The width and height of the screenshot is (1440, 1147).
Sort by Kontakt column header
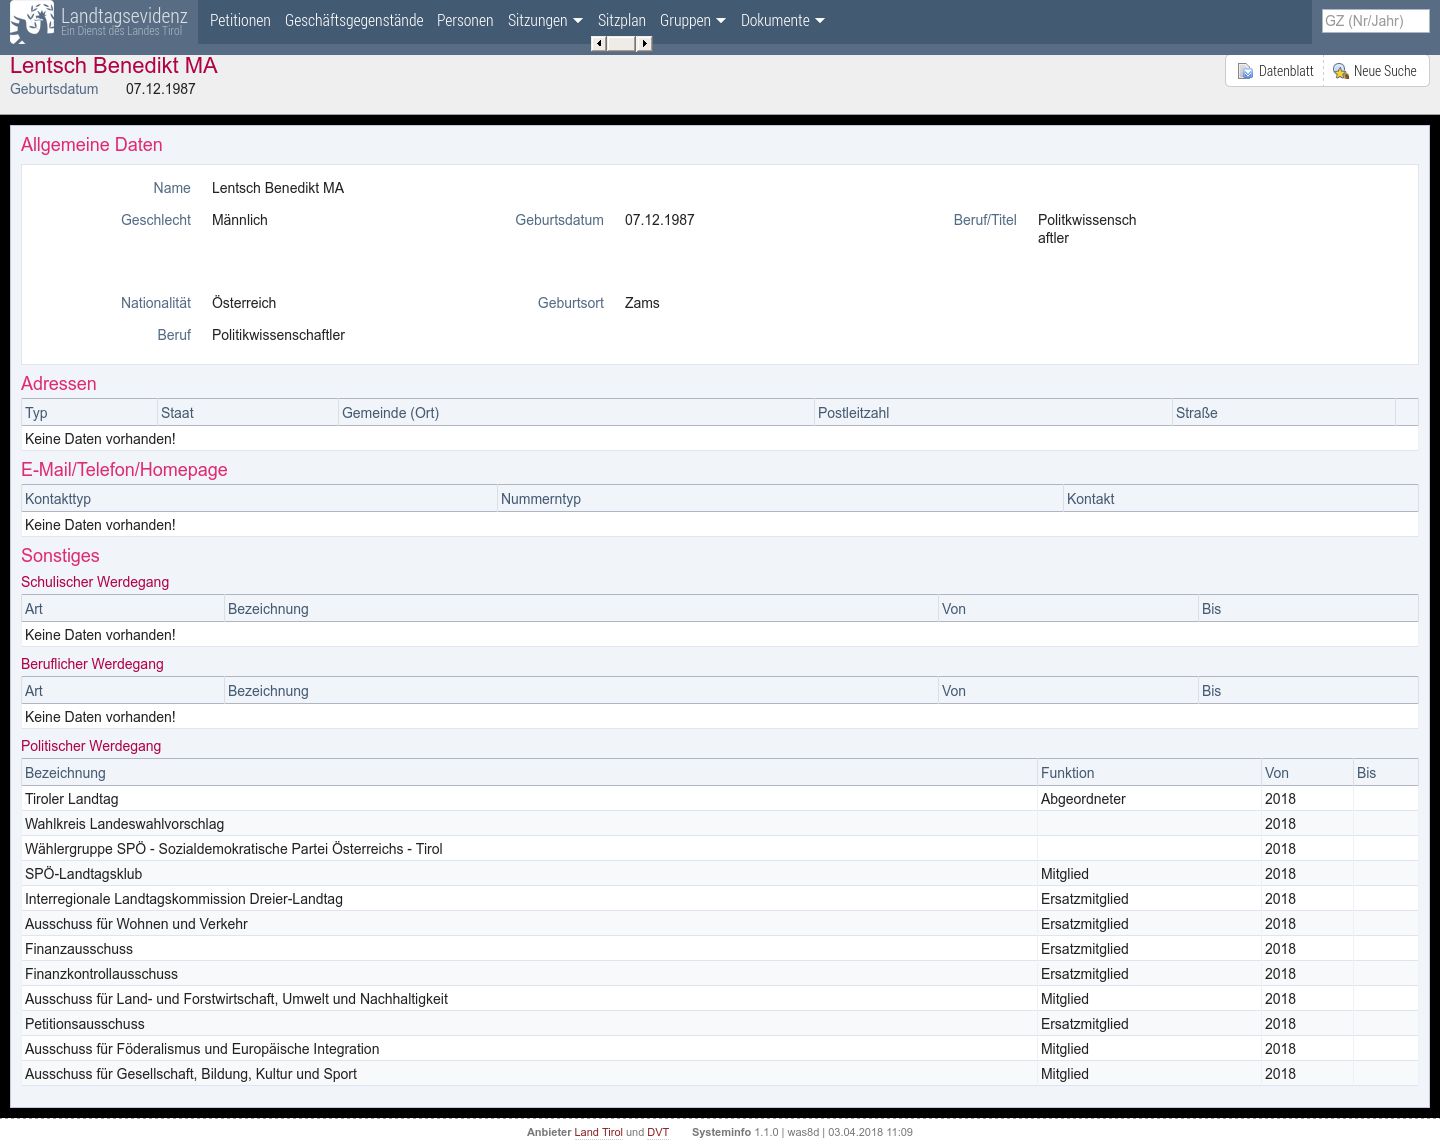pos(1240,499)
